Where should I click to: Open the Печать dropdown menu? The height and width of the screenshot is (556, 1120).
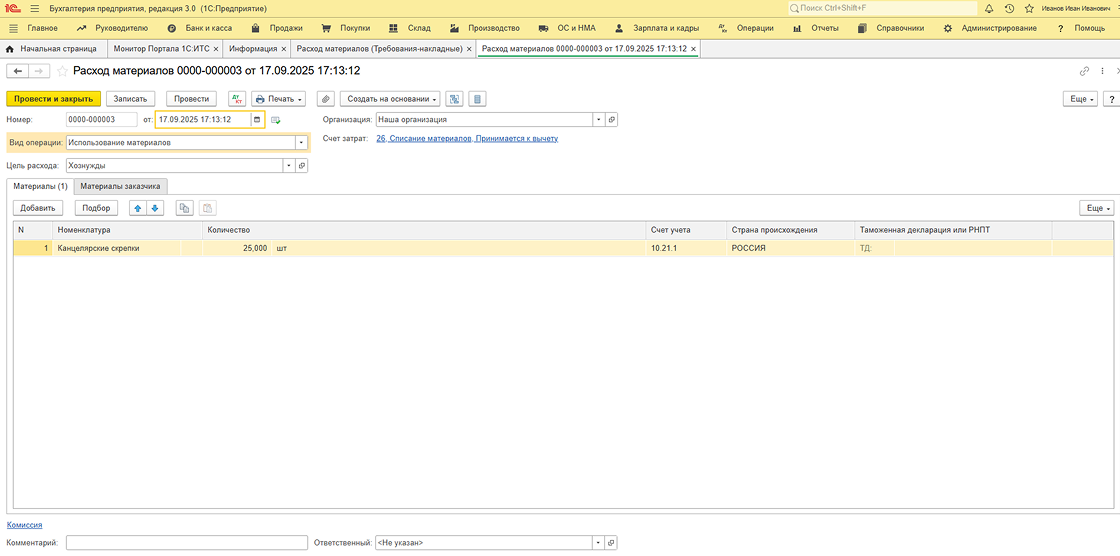(x=279, y=99)
